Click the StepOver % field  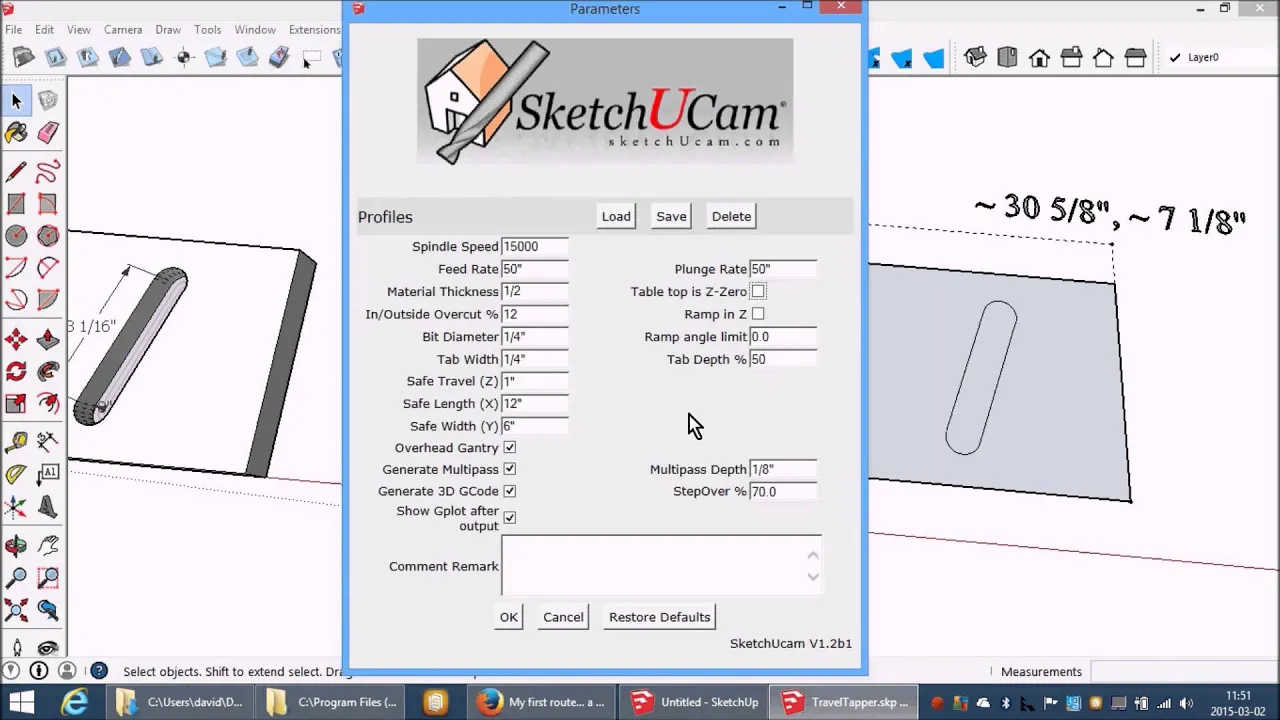[783, 492]
